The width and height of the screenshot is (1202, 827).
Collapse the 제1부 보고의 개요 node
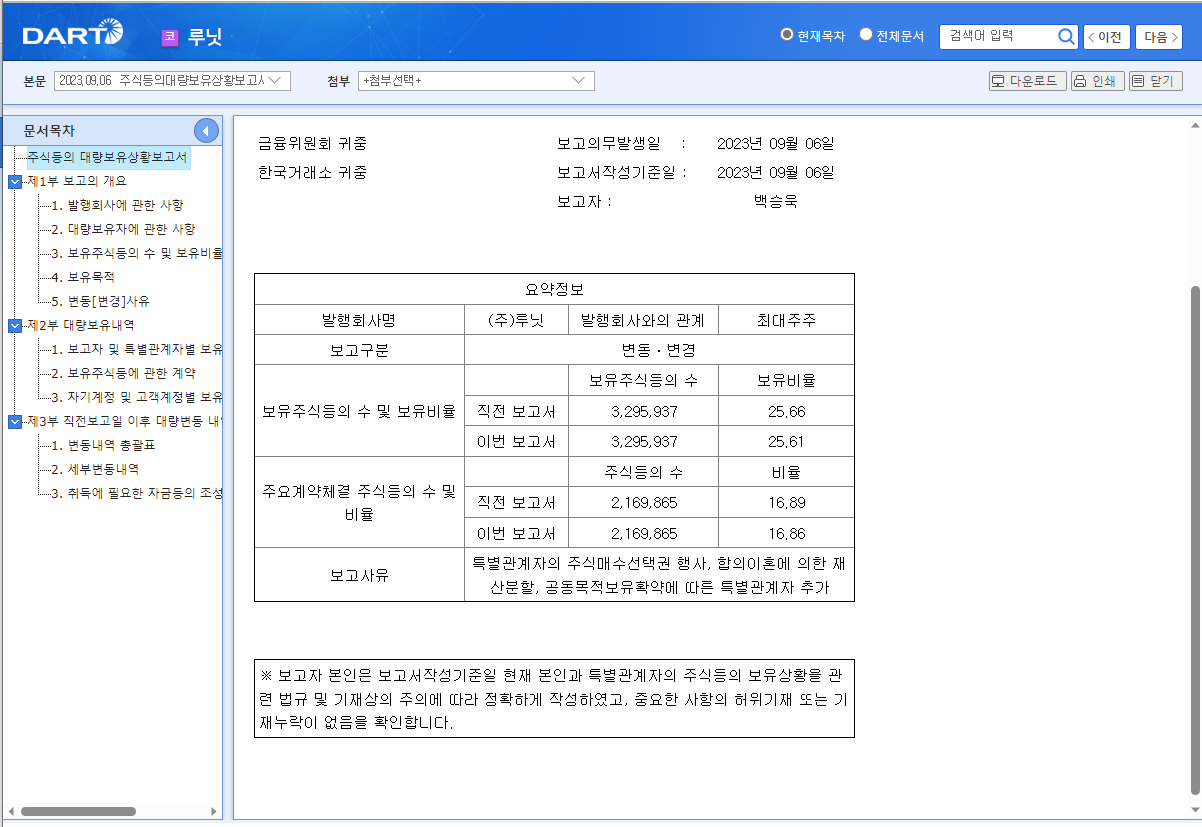click(x=14, y=181)
